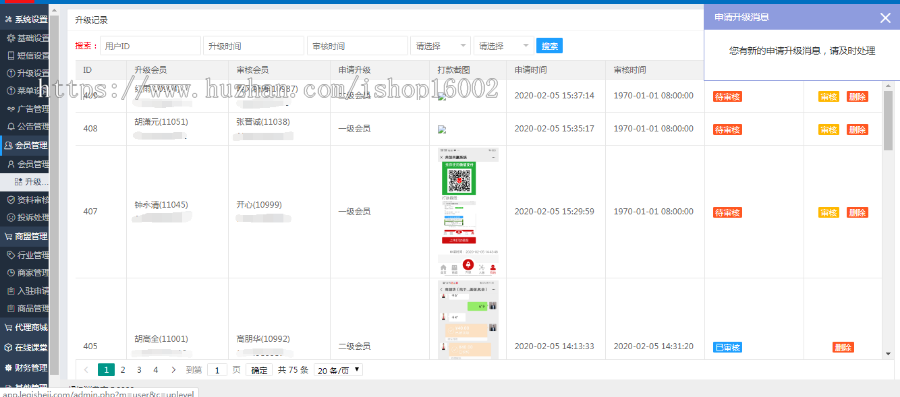The height and width of the screenshot is (397, 900).
Task: Click the table vertical scrollbar thumb
Action: (x=889, y=120)
